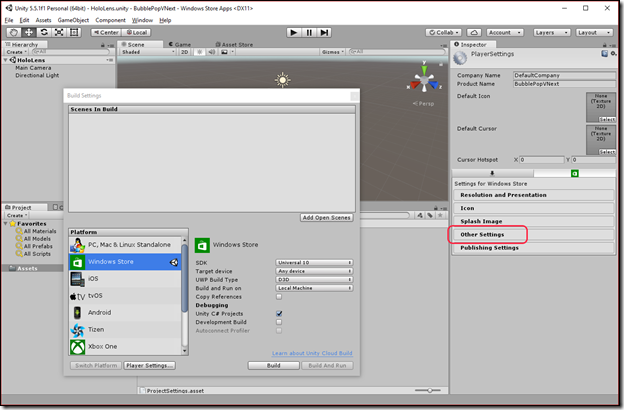624x410 pixels.
Task: Open UWP Build Type dropdown
Action: pos(314,280)
